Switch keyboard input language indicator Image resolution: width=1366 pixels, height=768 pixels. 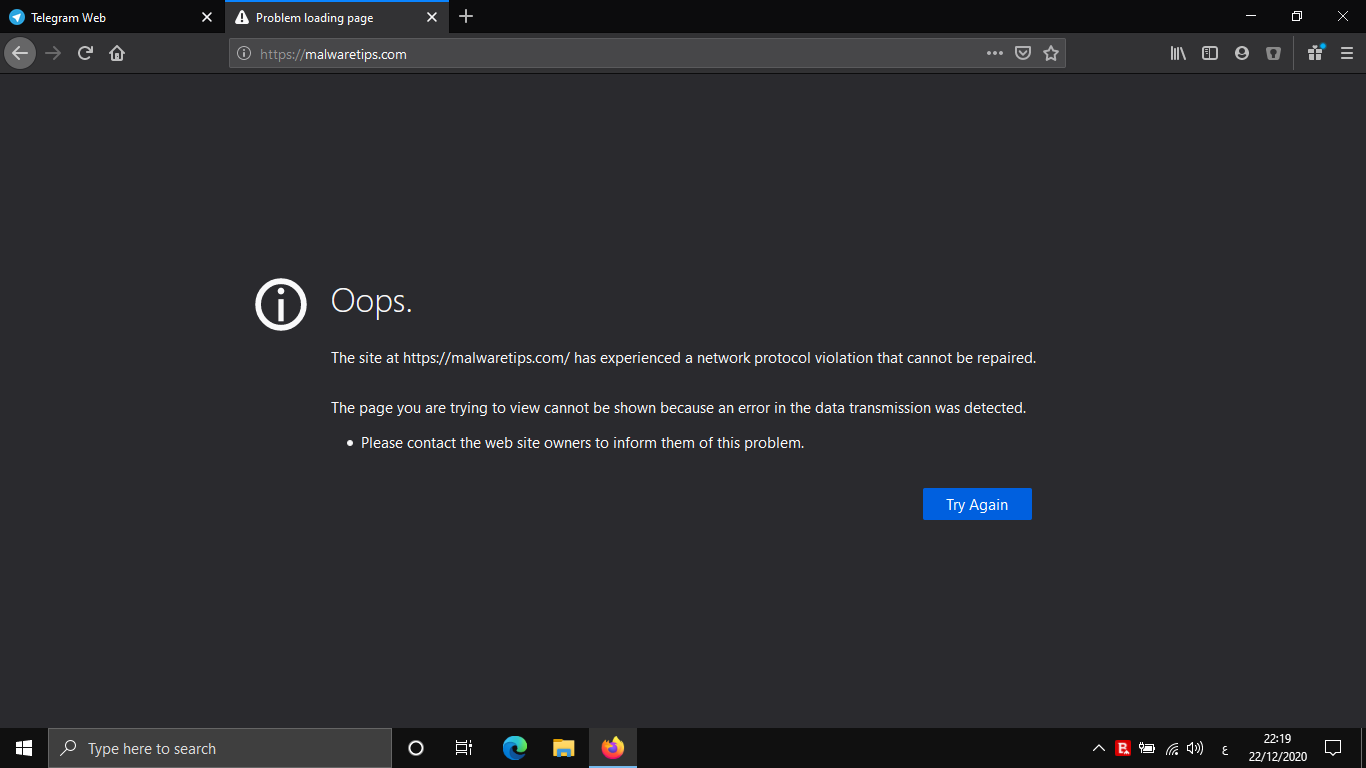(1225, 749)
